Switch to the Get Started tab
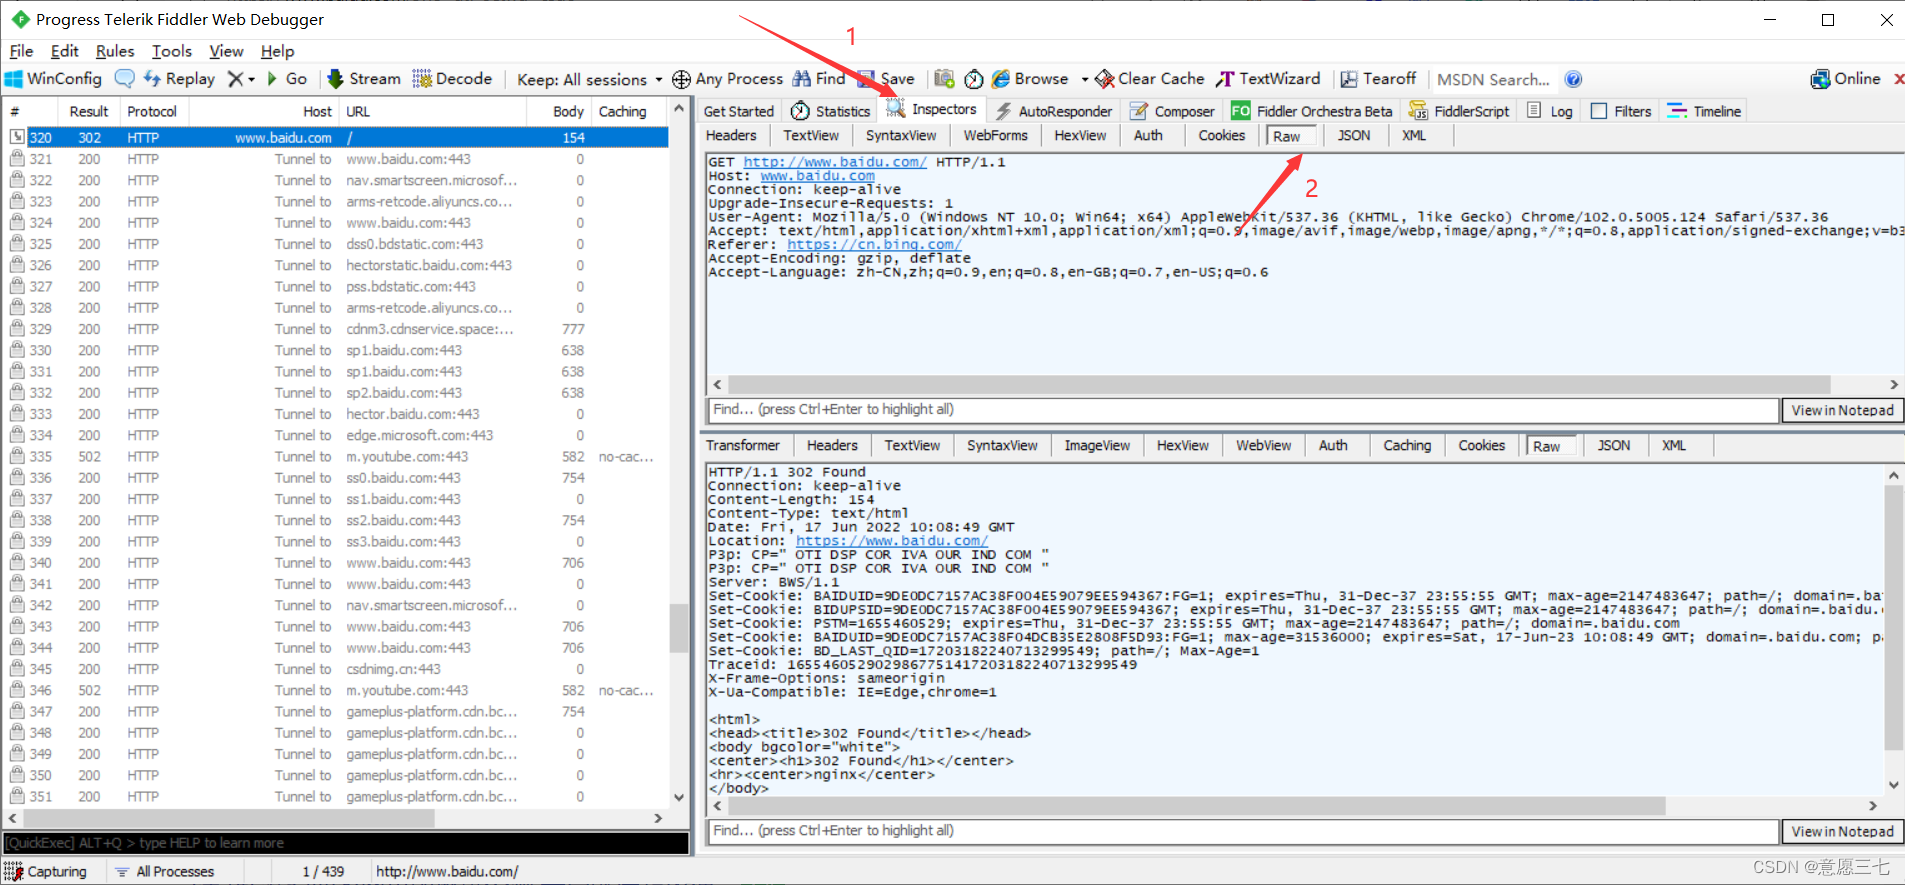The image size is (1905, 885). tap(738, 111)
